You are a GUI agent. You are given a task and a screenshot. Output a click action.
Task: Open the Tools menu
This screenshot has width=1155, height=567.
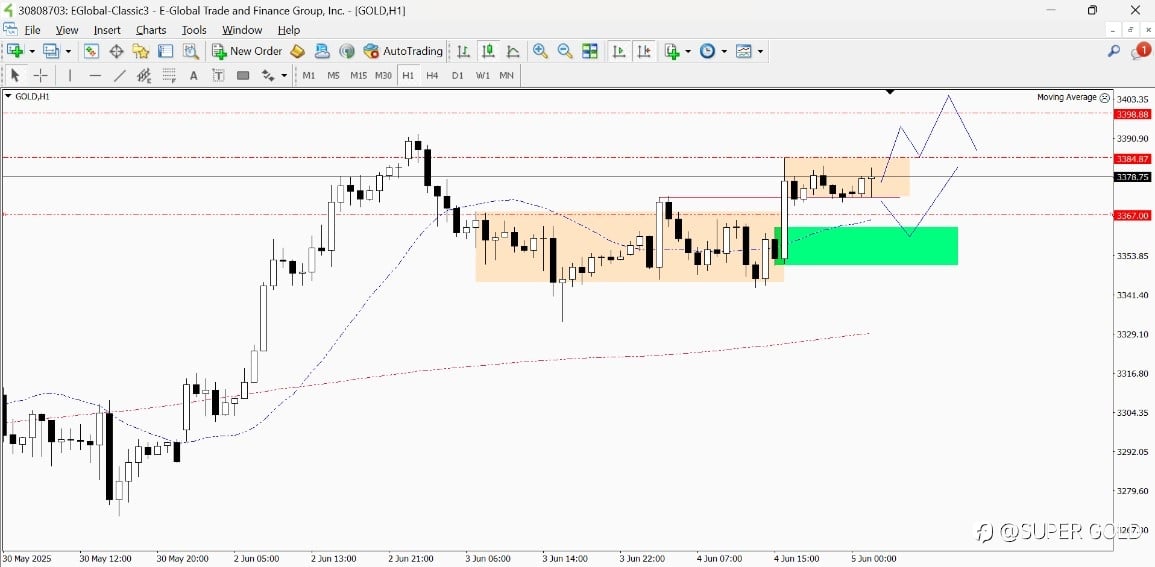[x=194, y=30]
